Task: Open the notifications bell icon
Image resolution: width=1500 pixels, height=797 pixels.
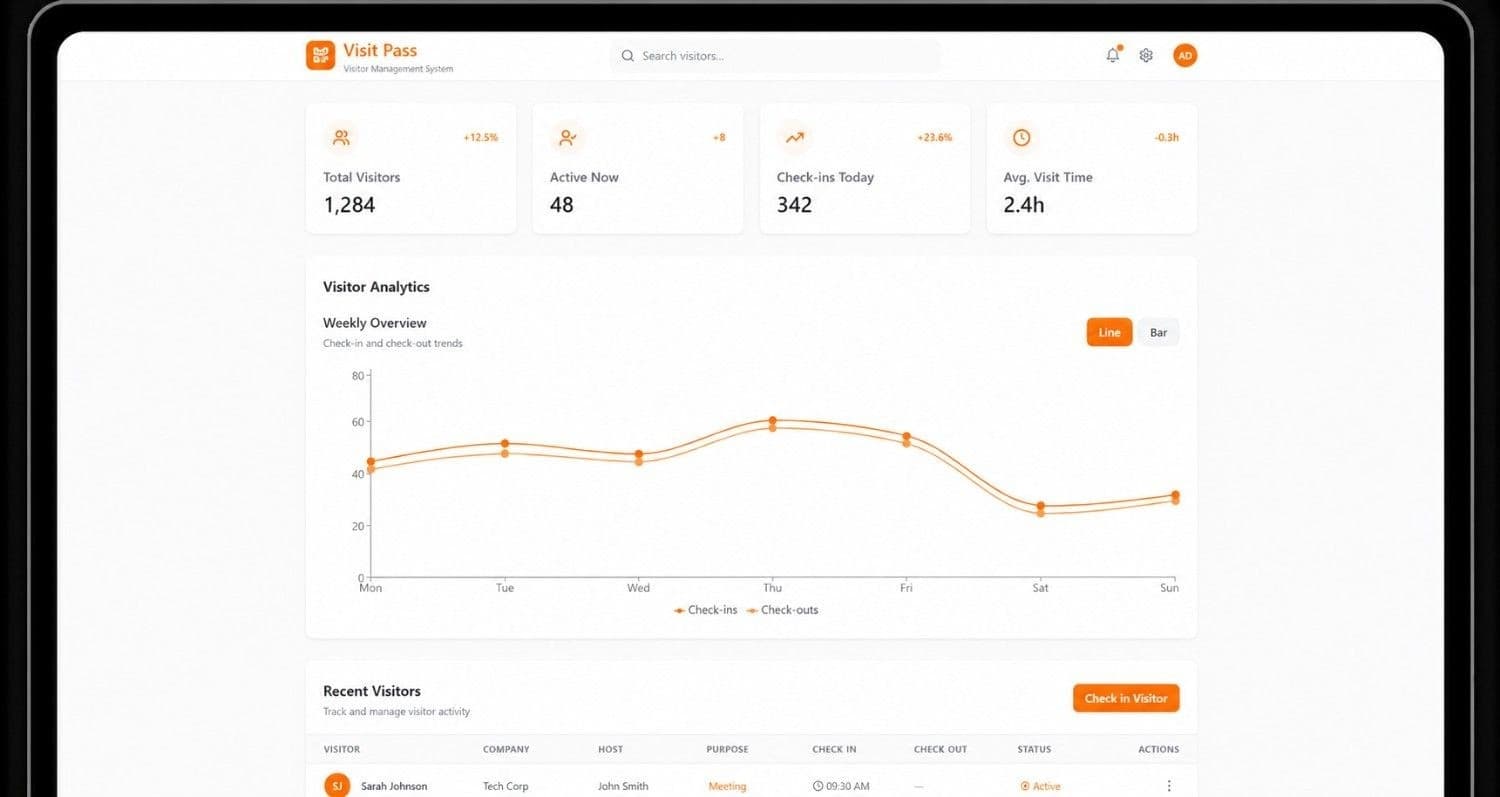Action: click(1113, 56)
